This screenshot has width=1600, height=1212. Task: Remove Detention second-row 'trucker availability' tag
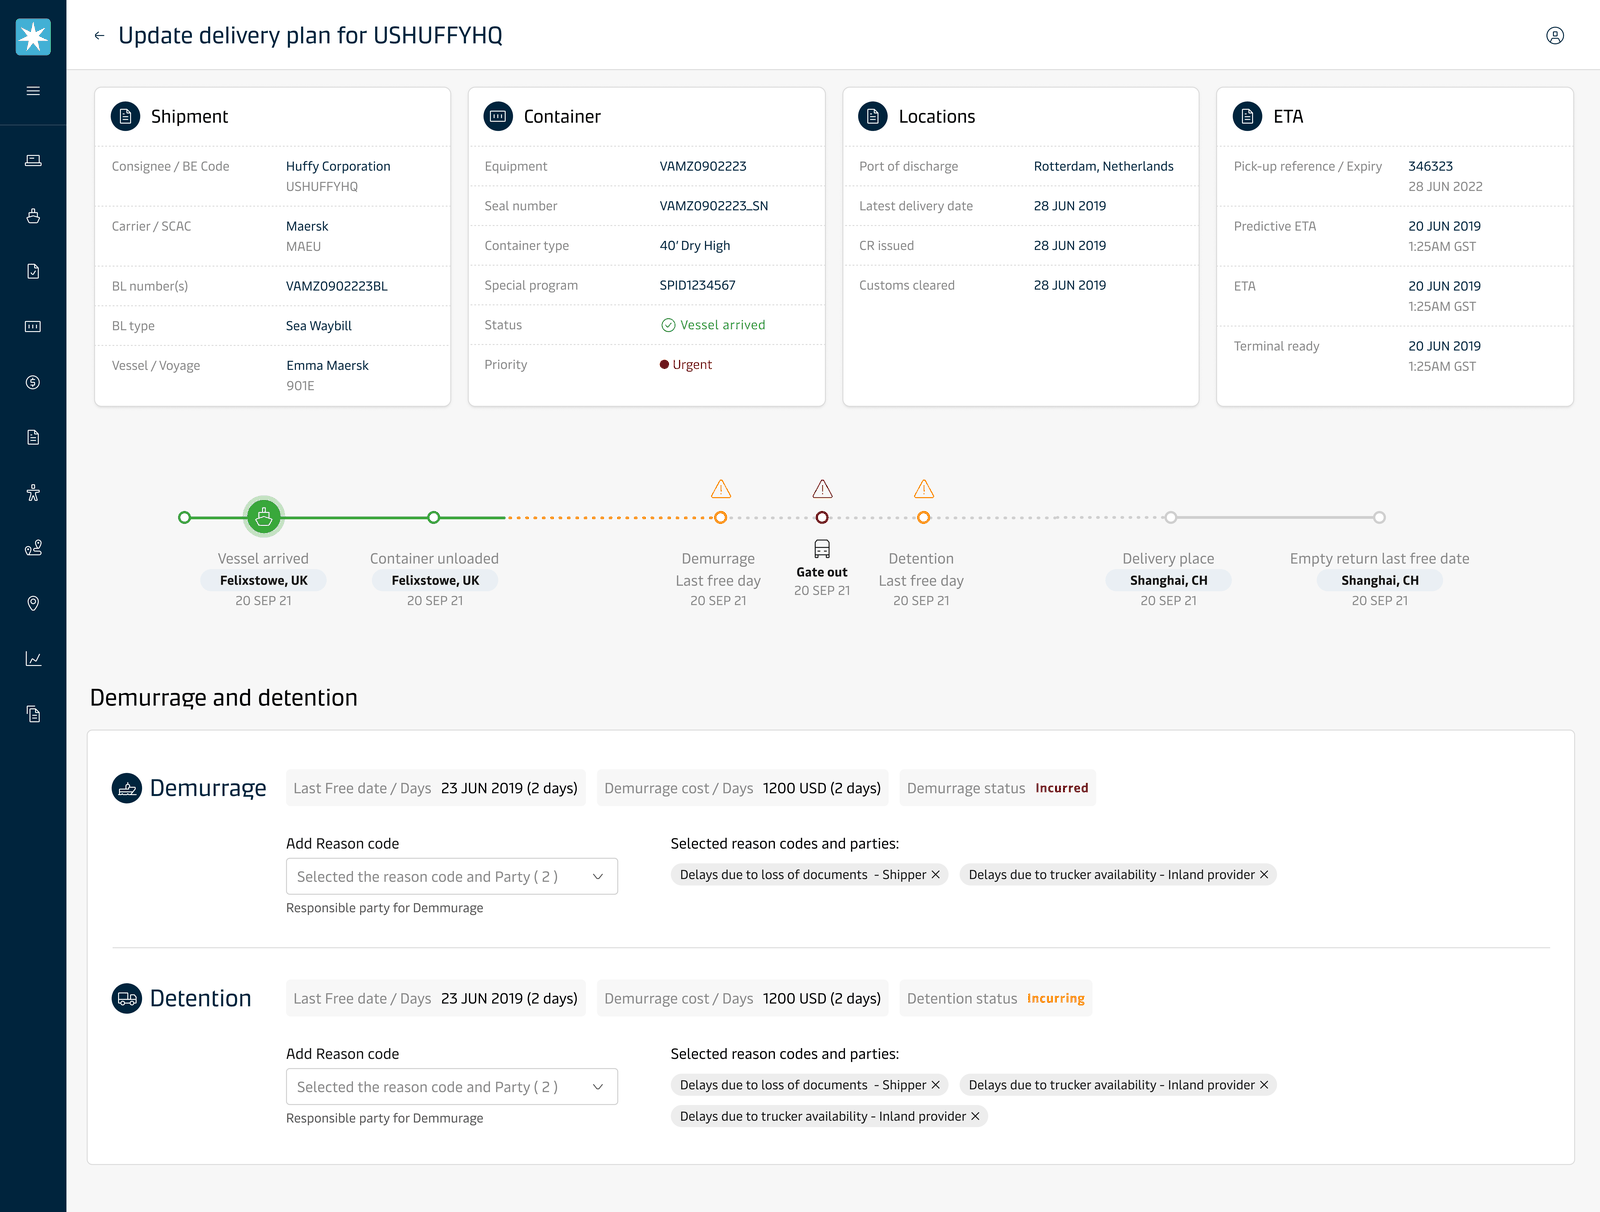pos(975,1116)
